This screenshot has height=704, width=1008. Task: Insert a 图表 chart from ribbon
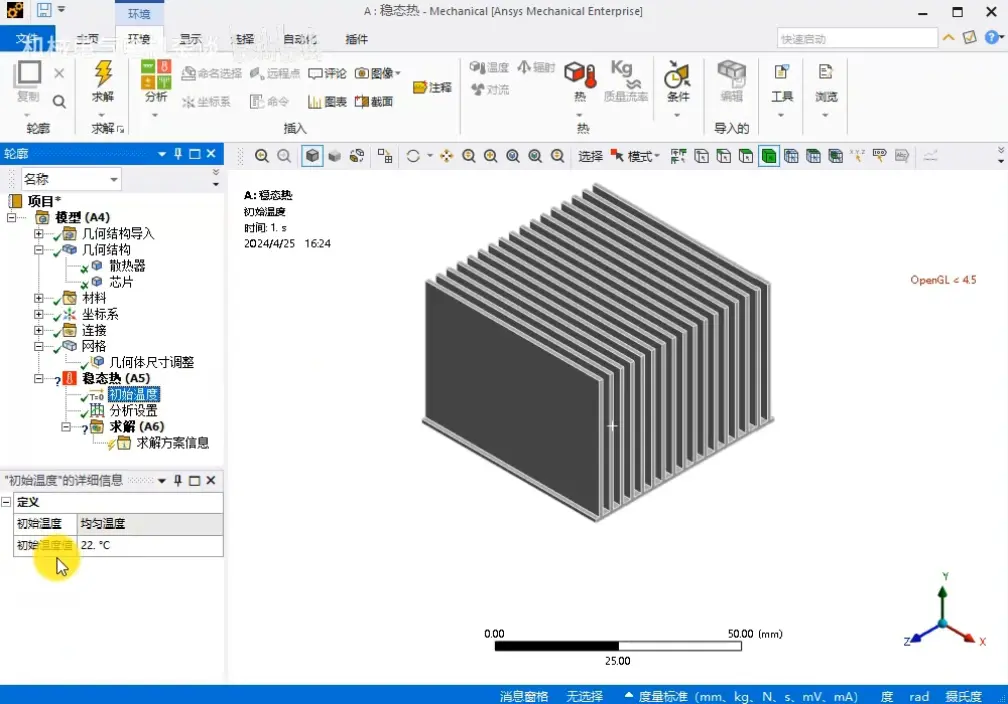point(327,102)
